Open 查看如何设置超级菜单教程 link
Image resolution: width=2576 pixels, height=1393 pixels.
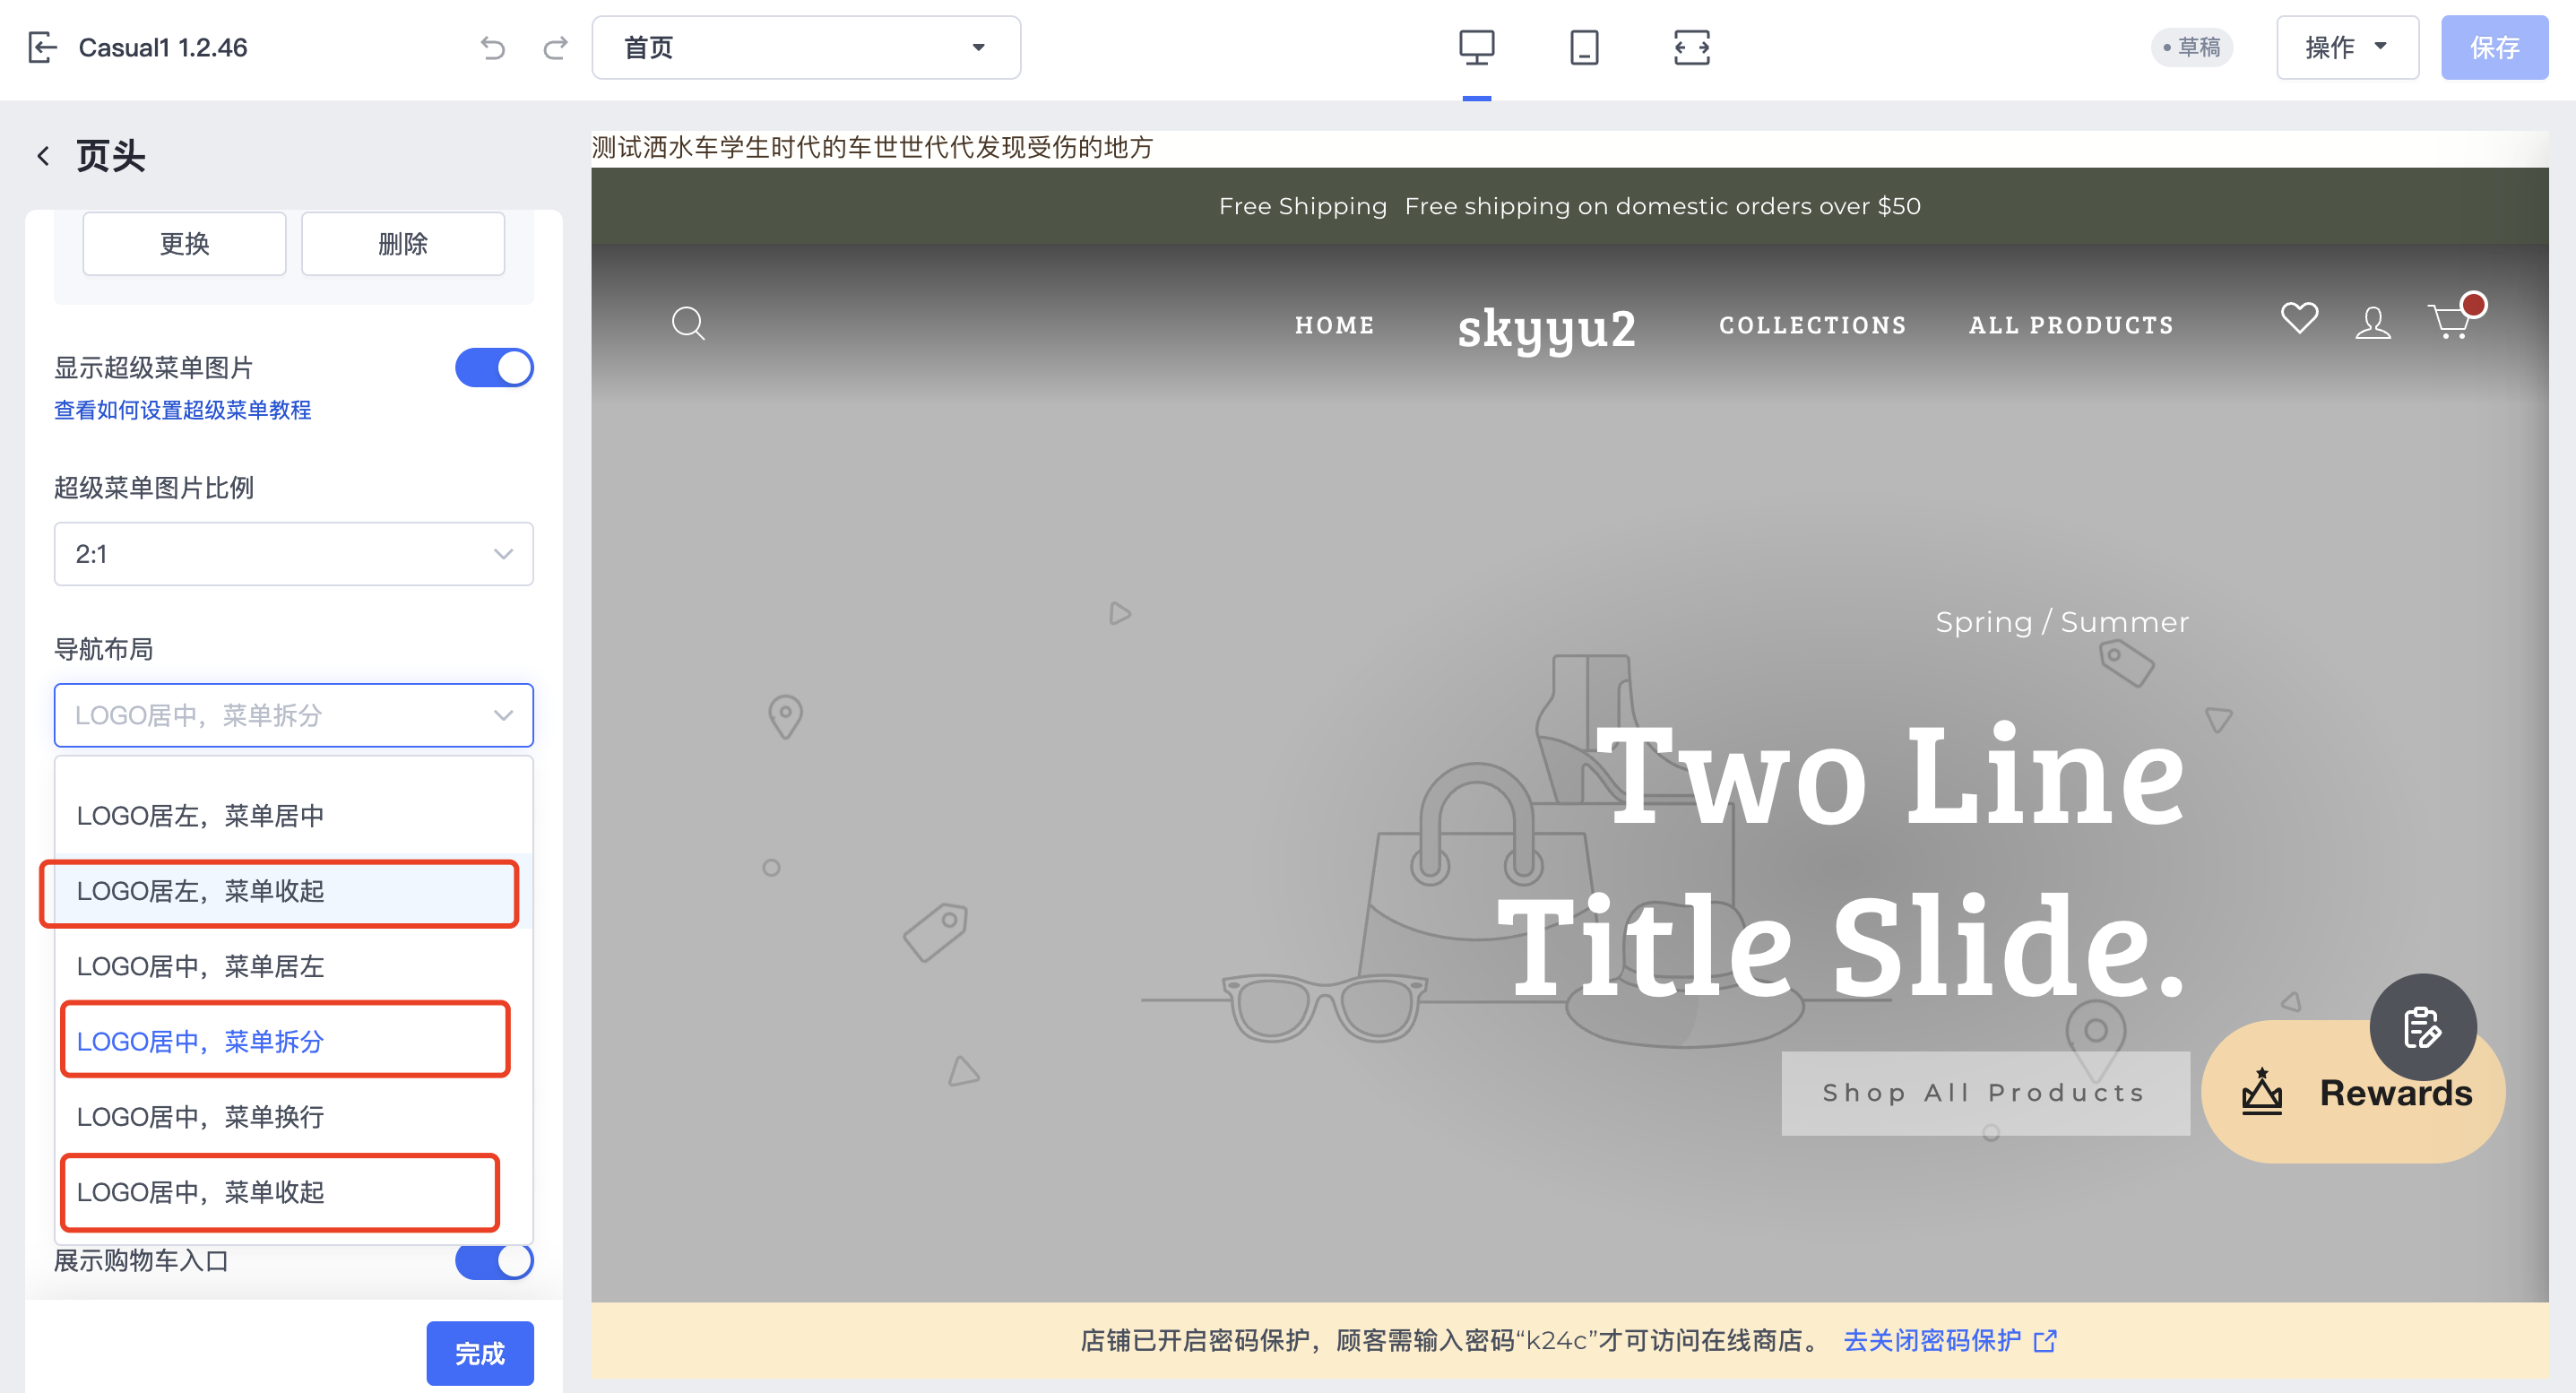(x=182, y=410)
